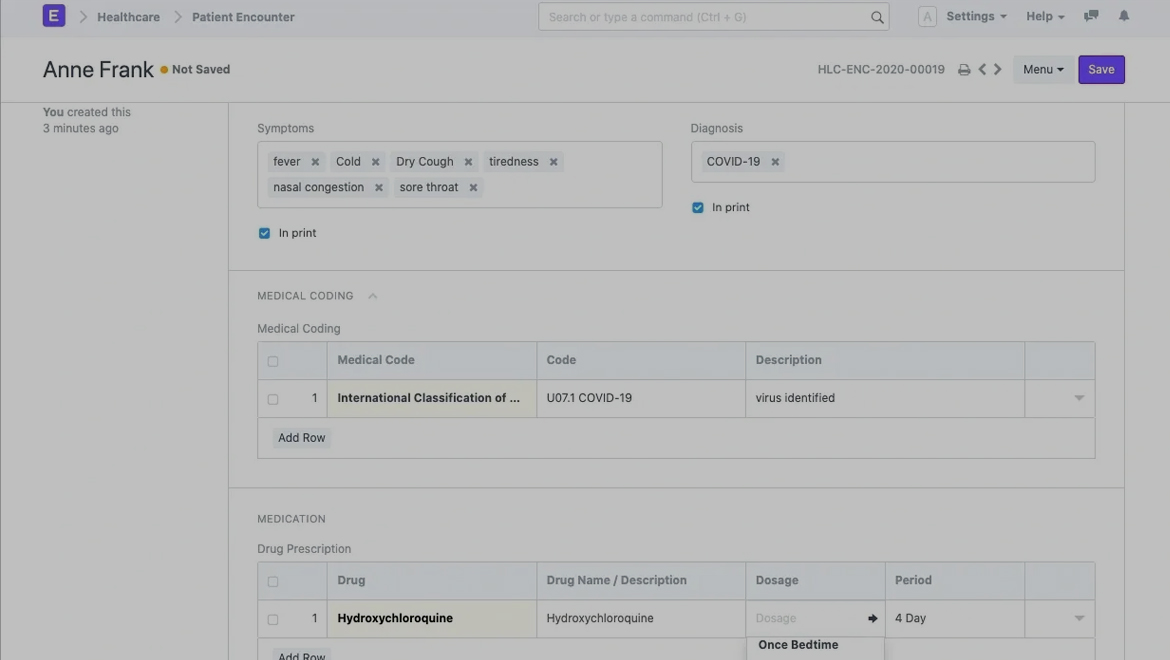The height and width of the screenshot is (660, 1170).
Task: Open the chat messages icon
Action: pos(1091,16)
